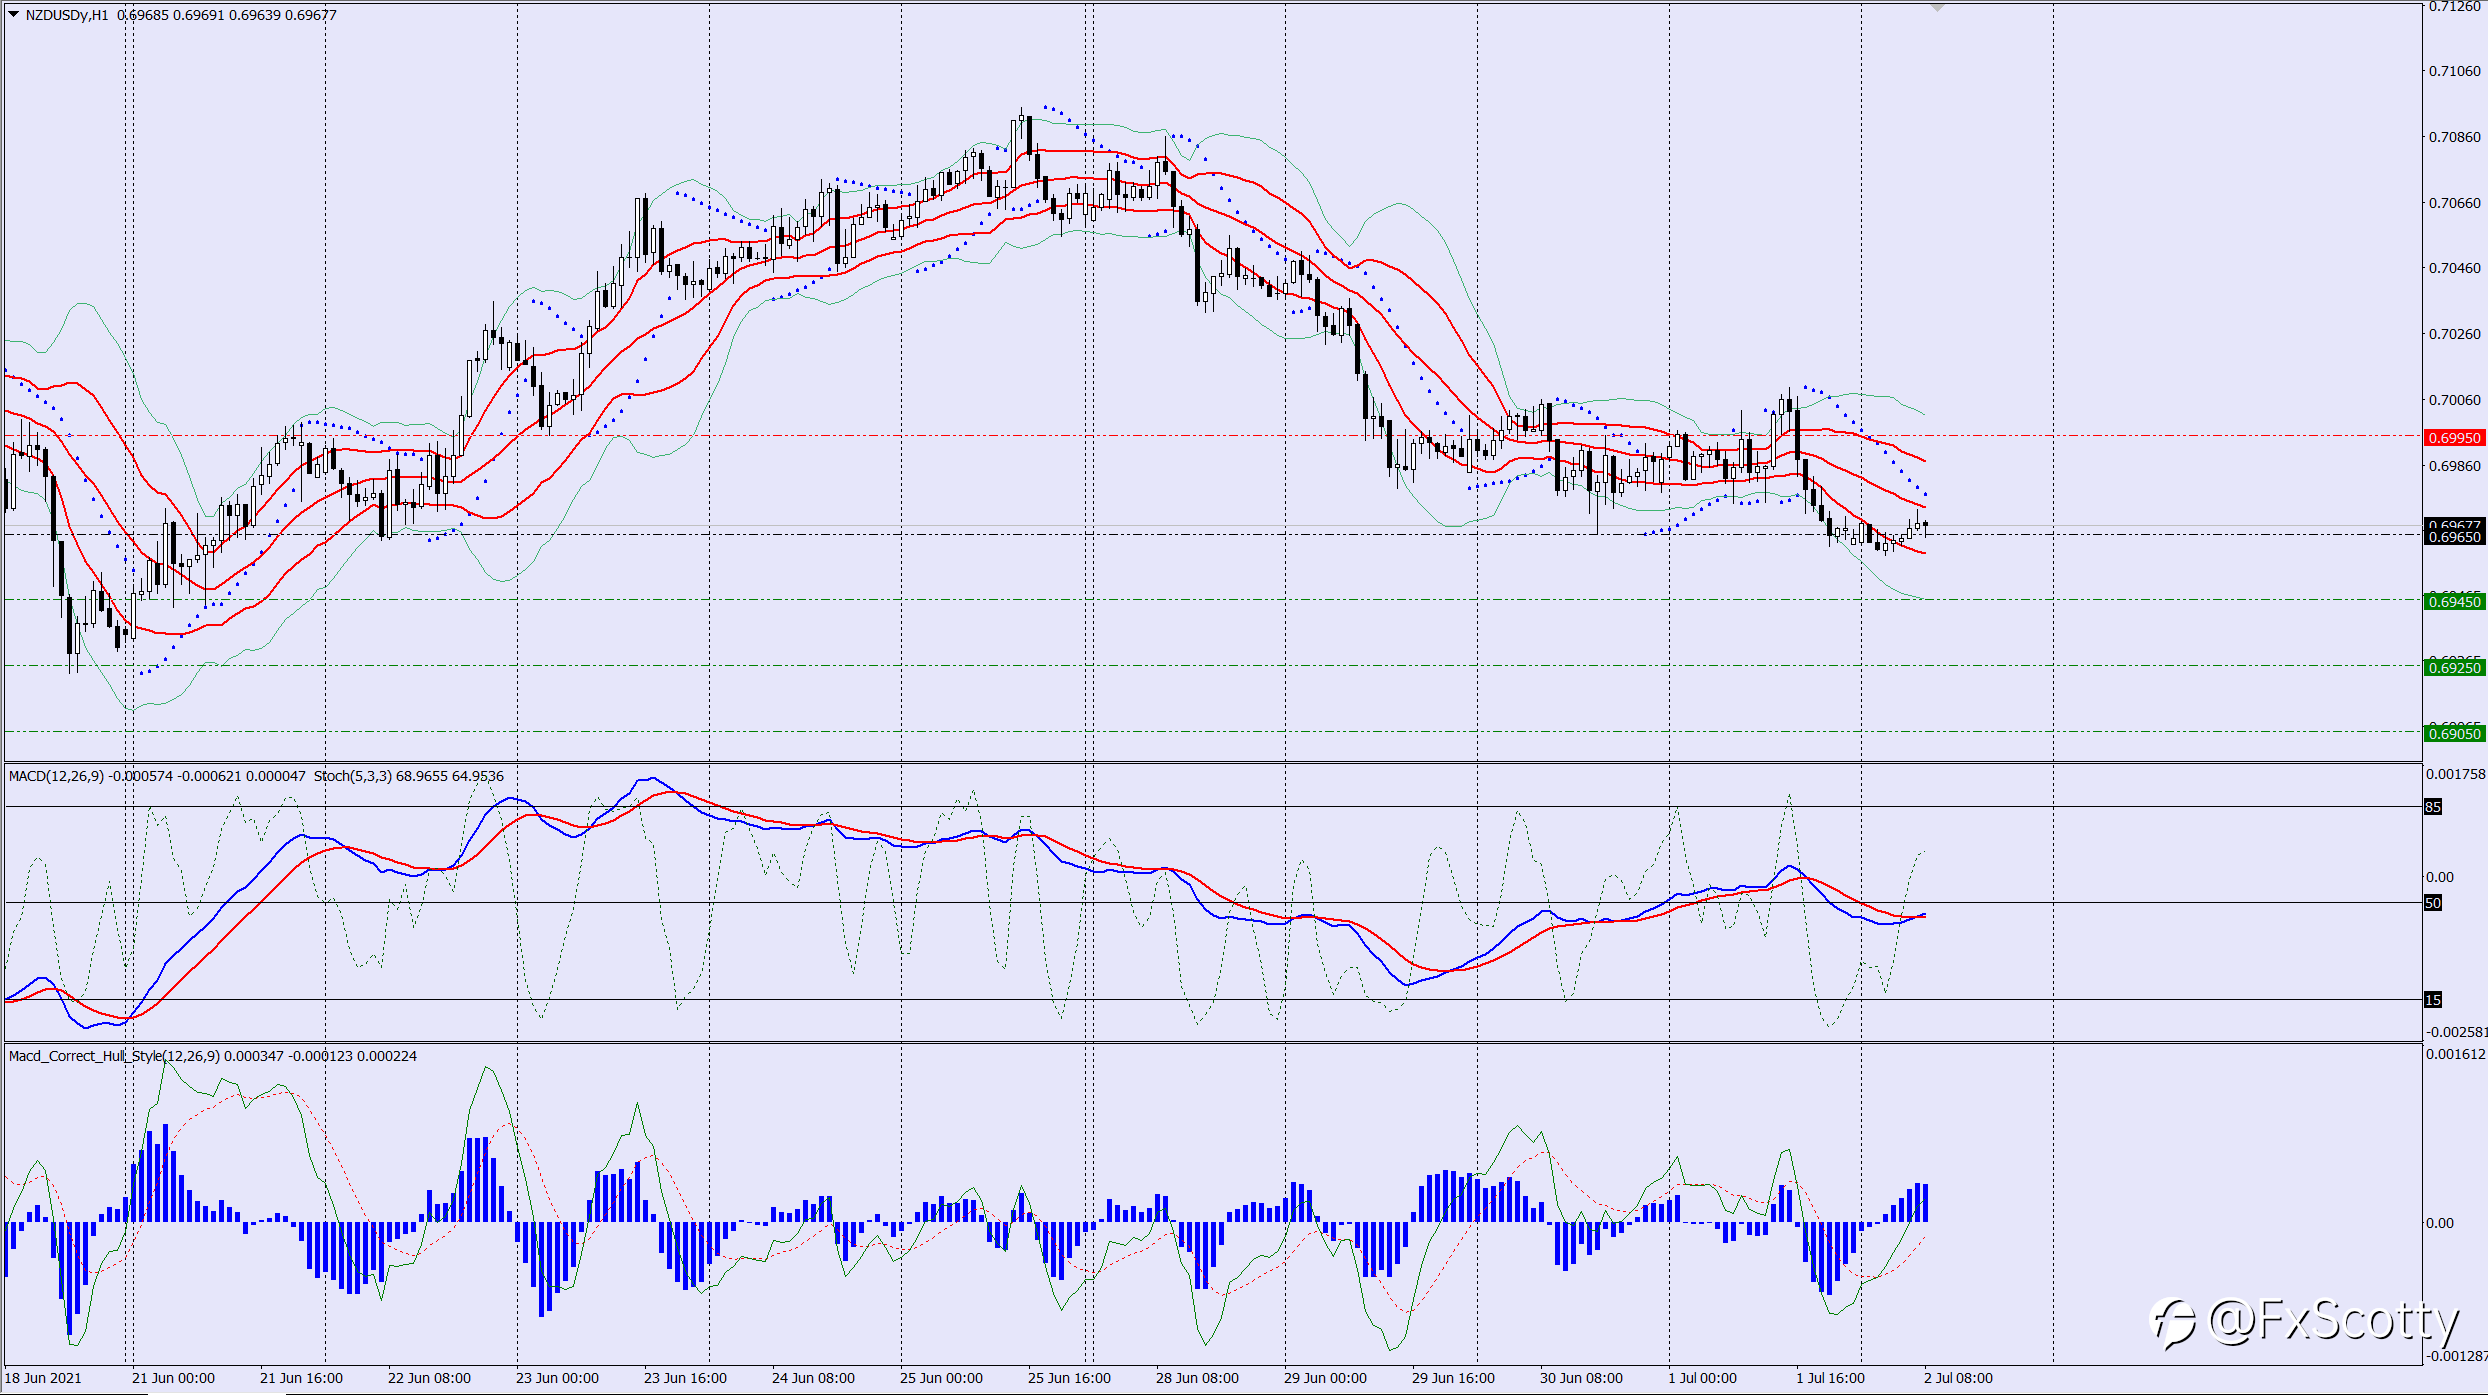This screenshot has width=2488, height=1395.
Task: Click the OHLC values 0.69685 0.69691 0.69639 0.69677
Action: click(x=227, y=15)
